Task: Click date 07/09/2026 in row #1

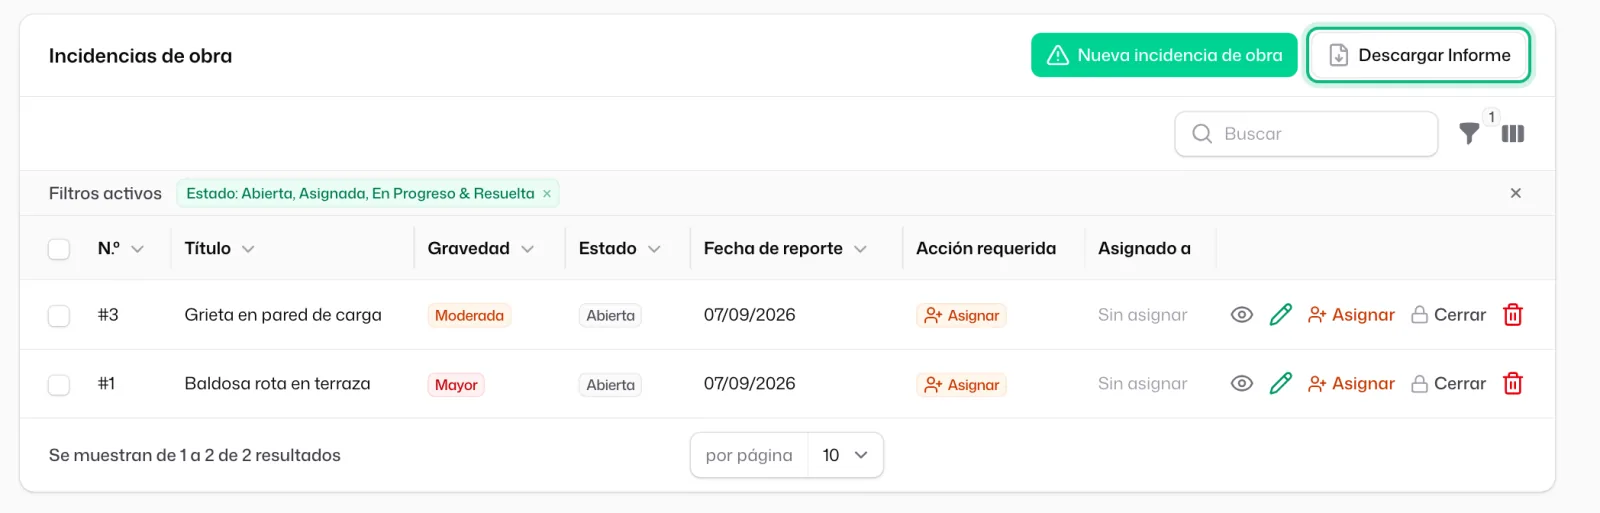Action: tap(749, 384)
